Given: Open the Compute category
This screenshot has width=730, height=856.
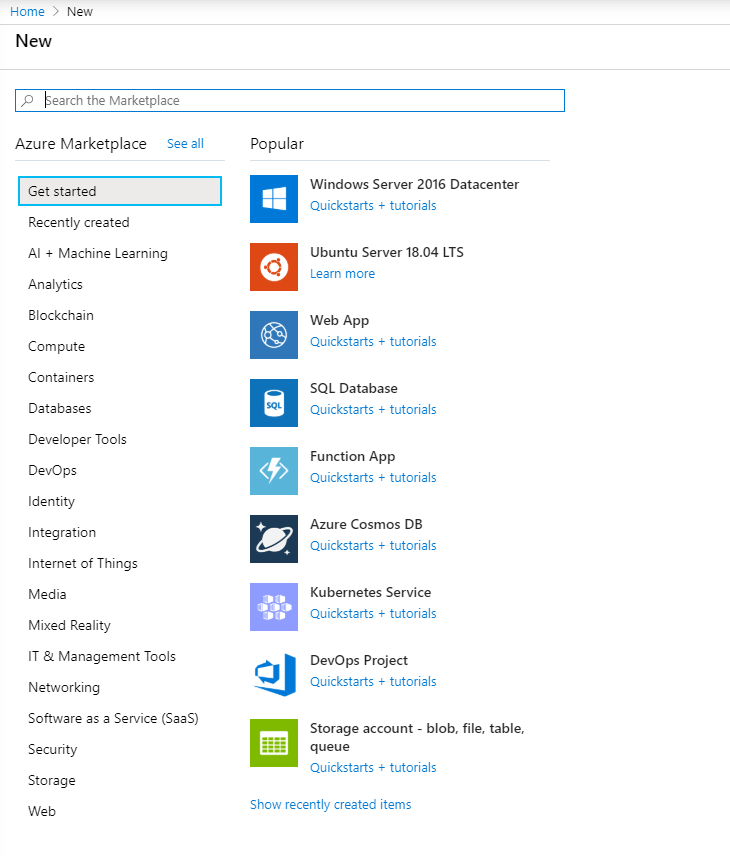Looking at the screenshot, I should (x=56, y=347).
